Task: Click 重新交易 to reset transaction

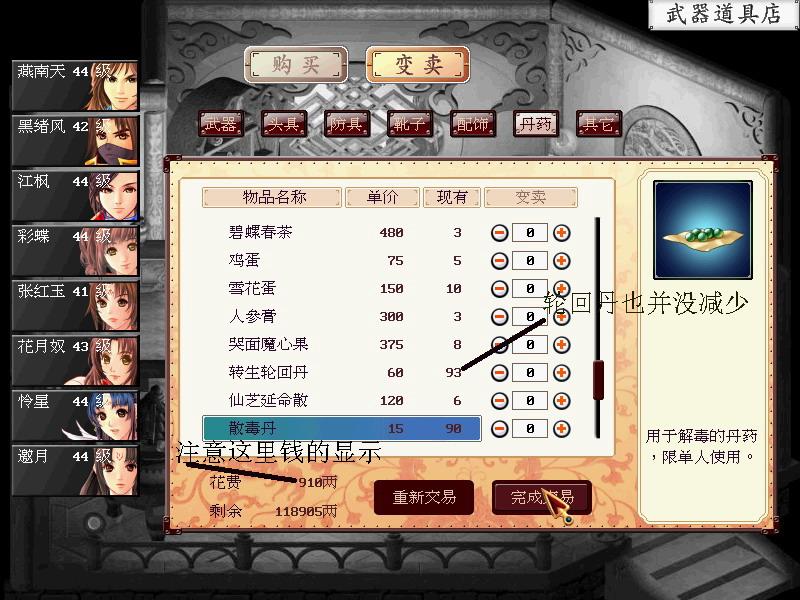Action: point(424,497)
